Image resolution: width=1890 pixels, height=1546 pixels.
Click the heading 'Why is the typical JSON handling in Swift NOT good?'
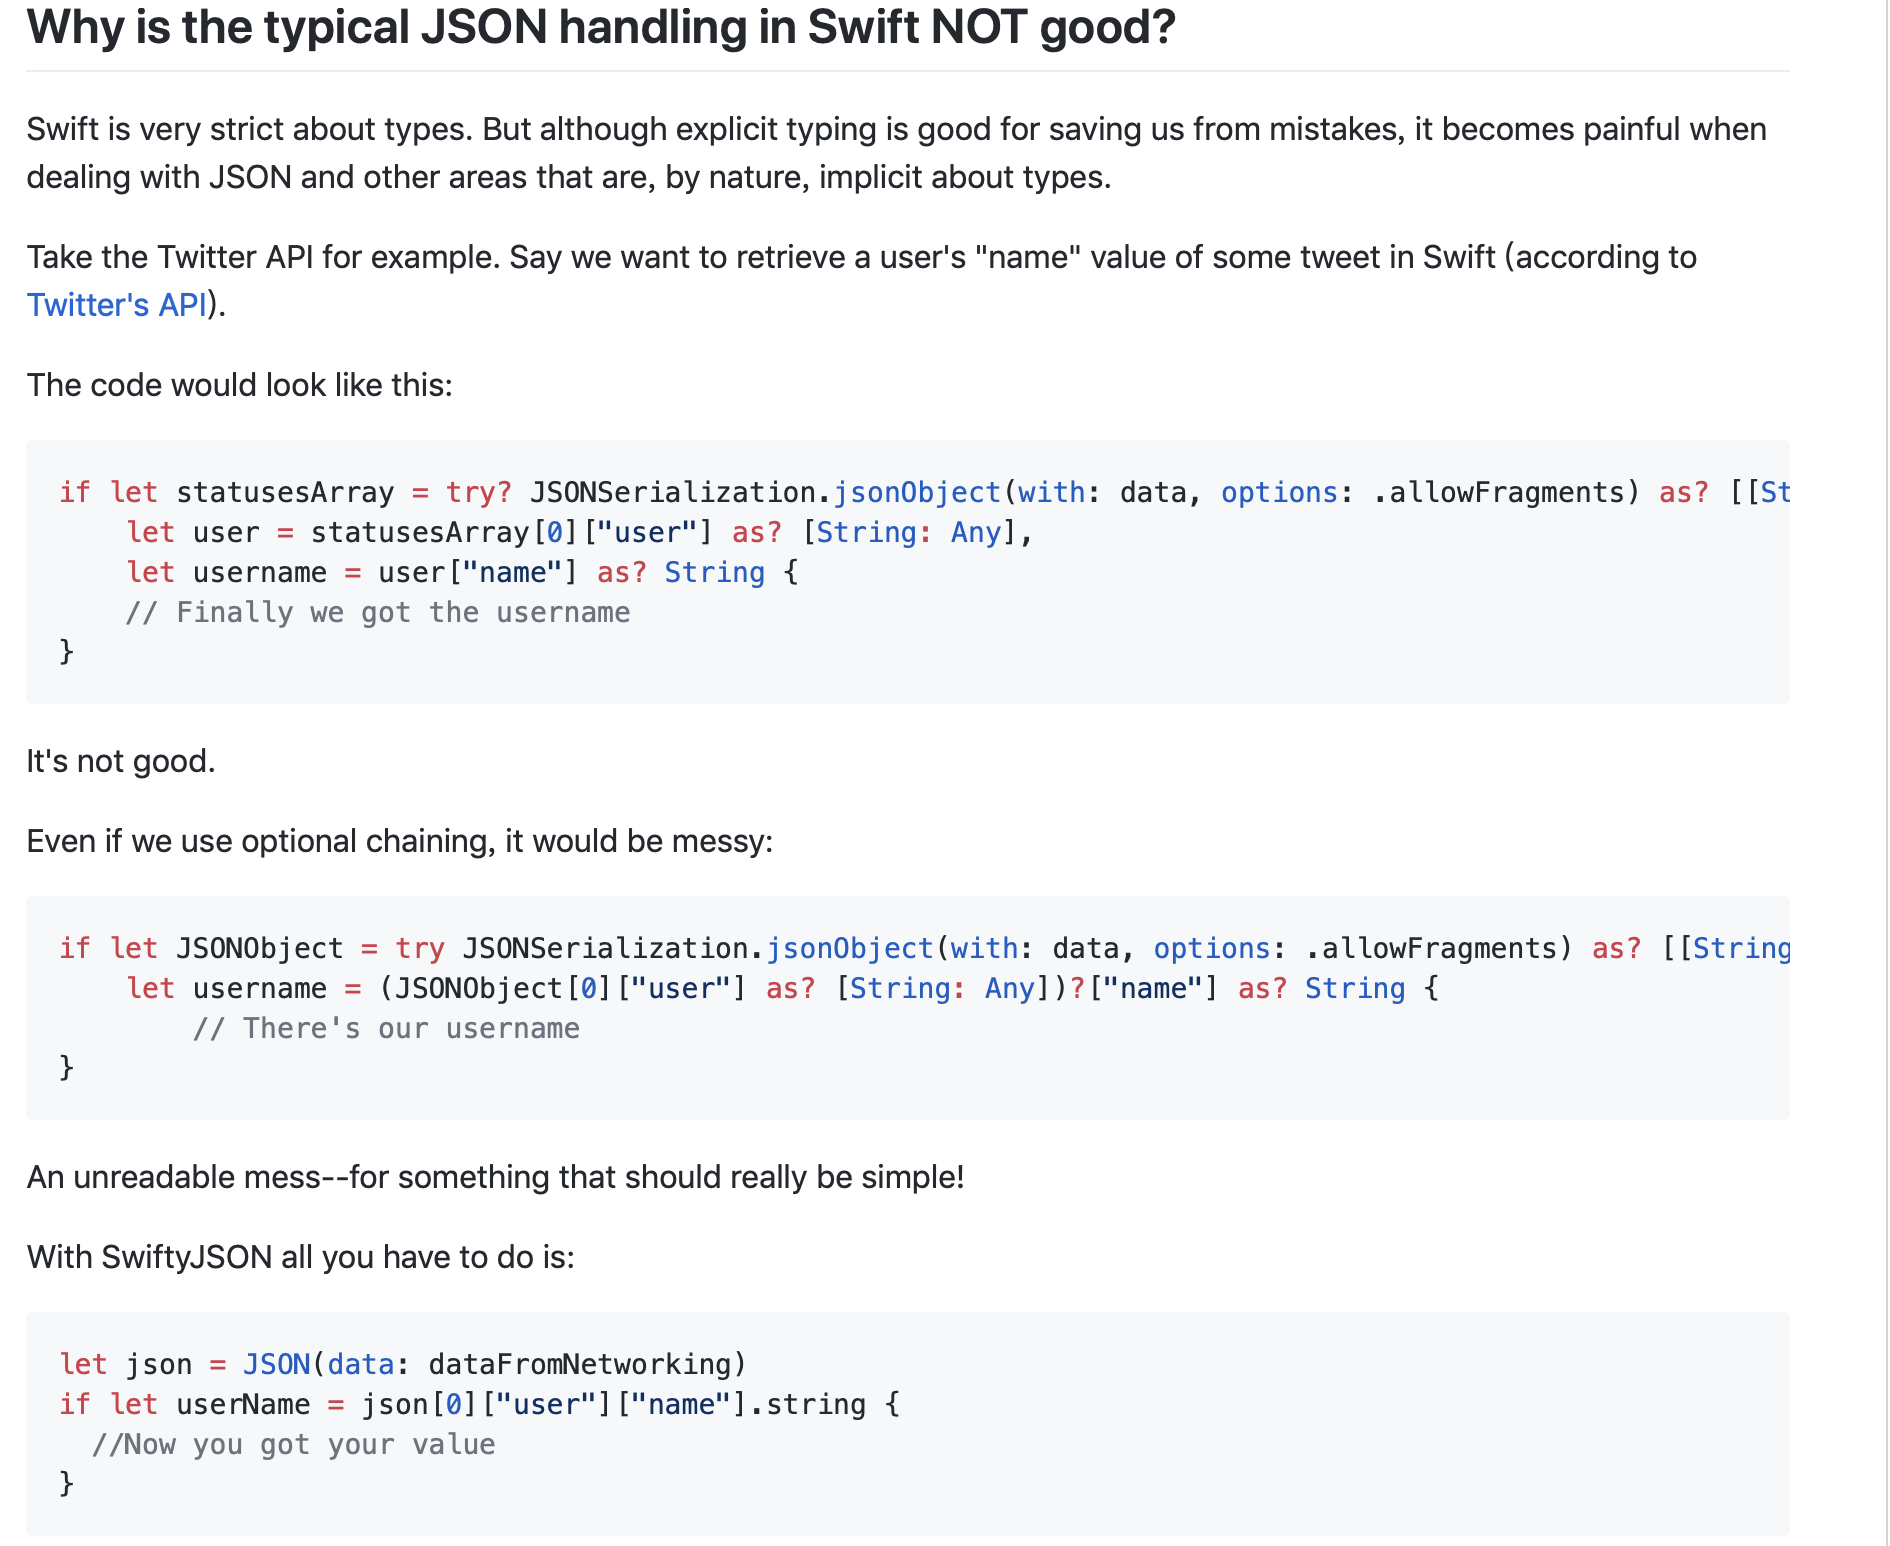pos(601,27)
